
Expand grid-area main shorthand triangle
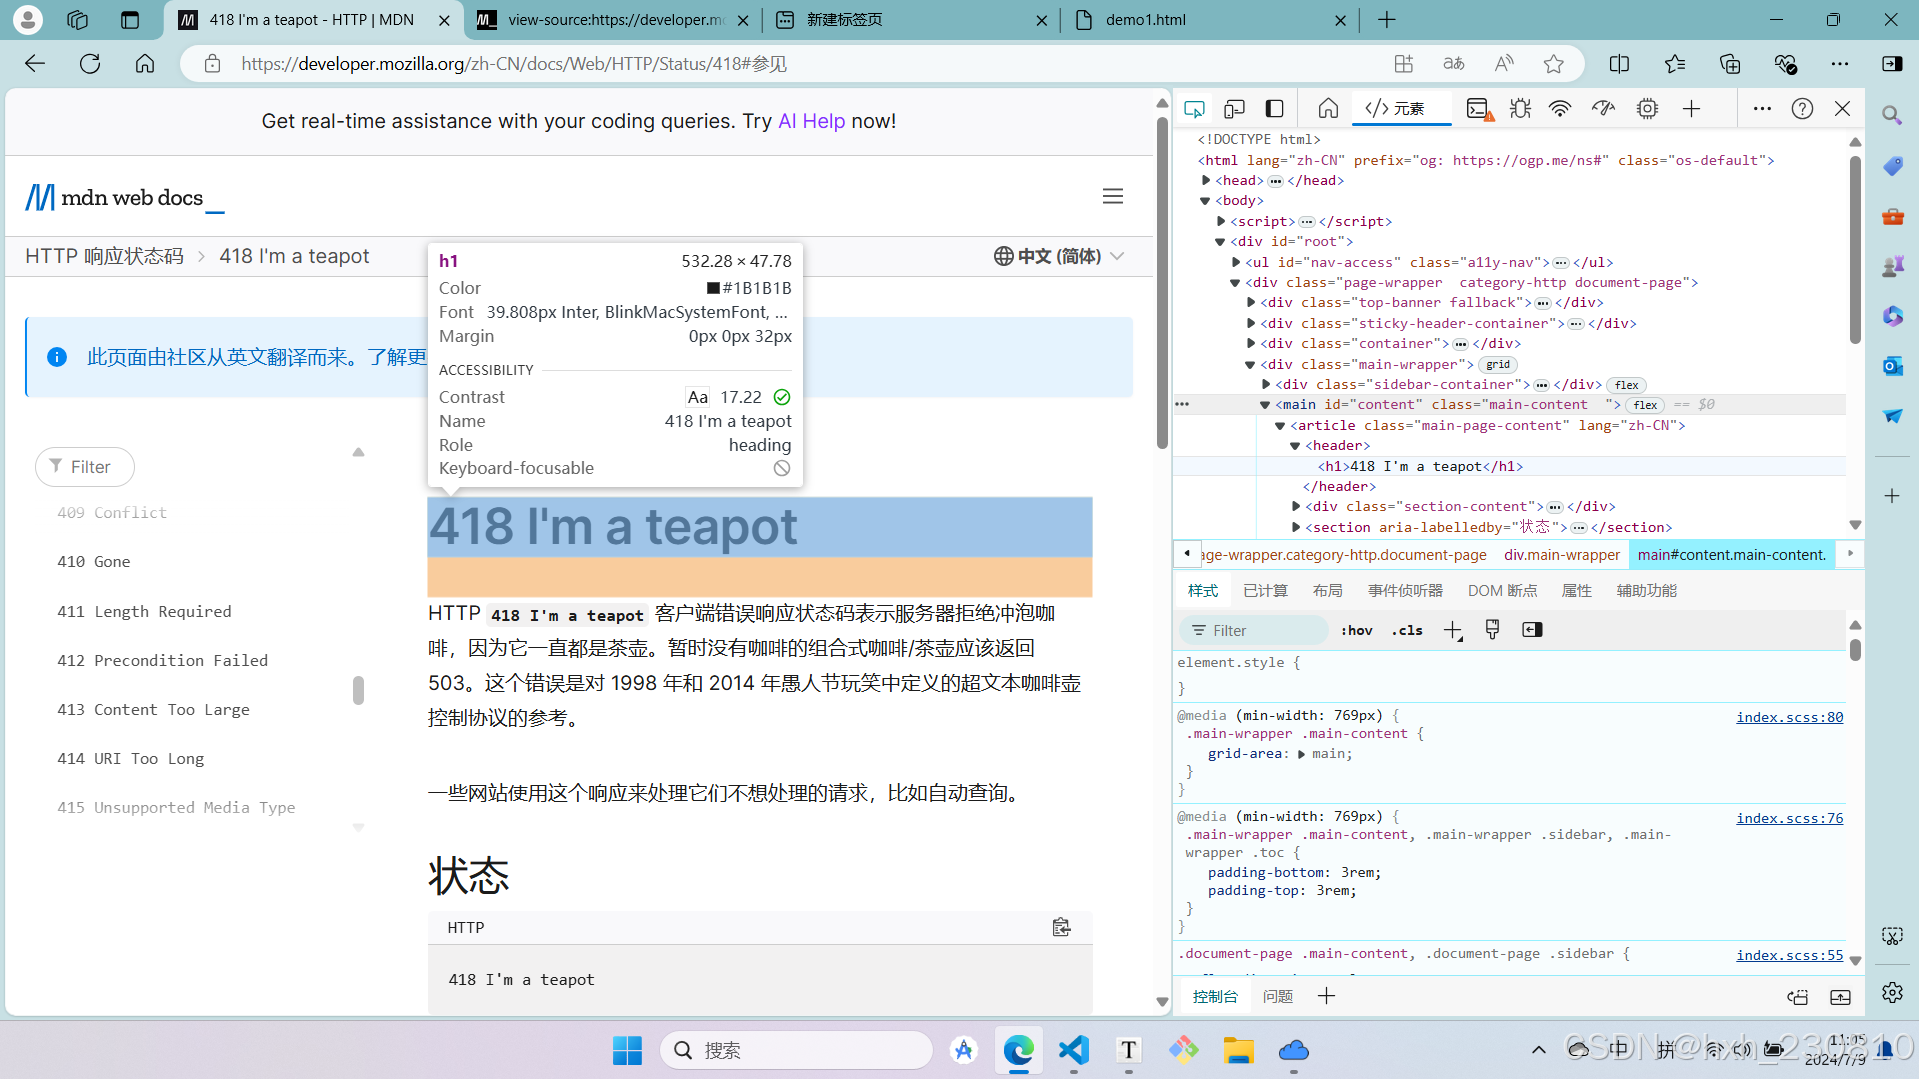point(1301,754)
